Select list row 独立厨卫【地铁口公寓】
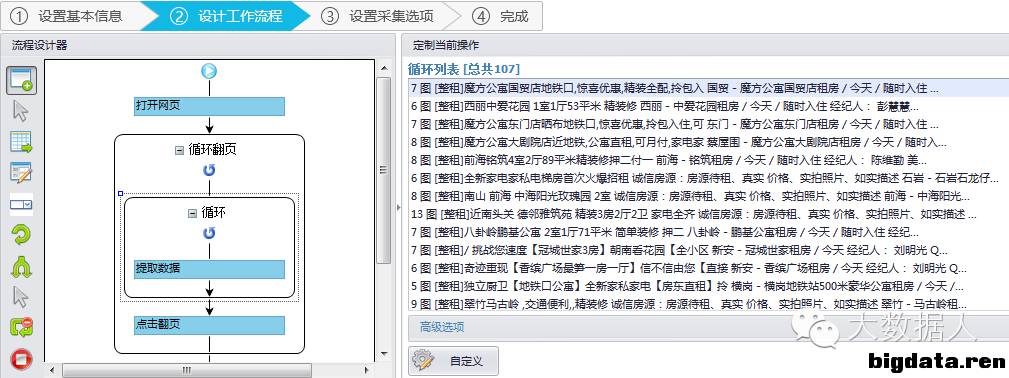Viewport: 1009px width, 378px height. tap(708, 287)
